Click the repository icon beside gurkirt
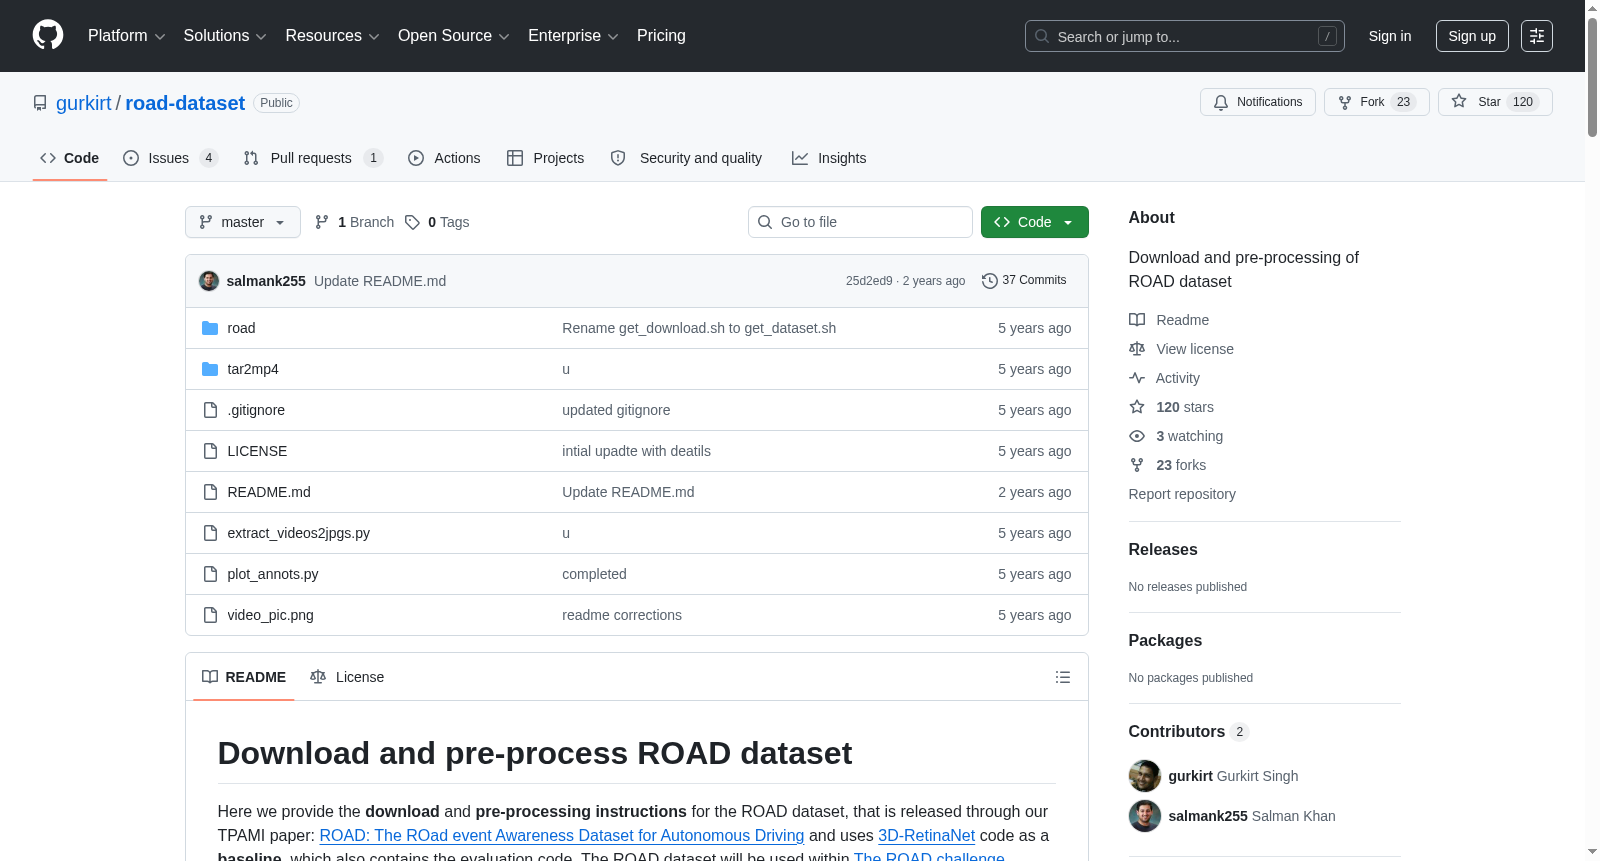This screenshot has height=861, width=1600. pos(40,103)
